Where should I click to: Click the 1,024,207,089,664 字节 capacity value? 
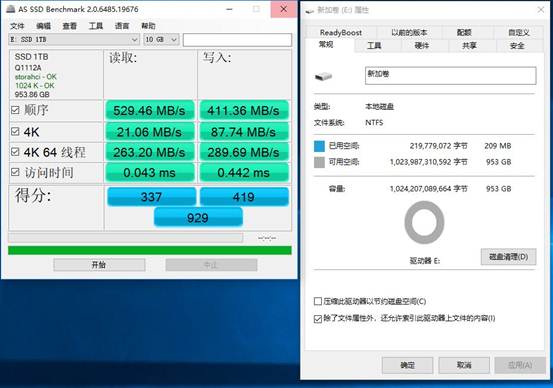tap(429, 189)
